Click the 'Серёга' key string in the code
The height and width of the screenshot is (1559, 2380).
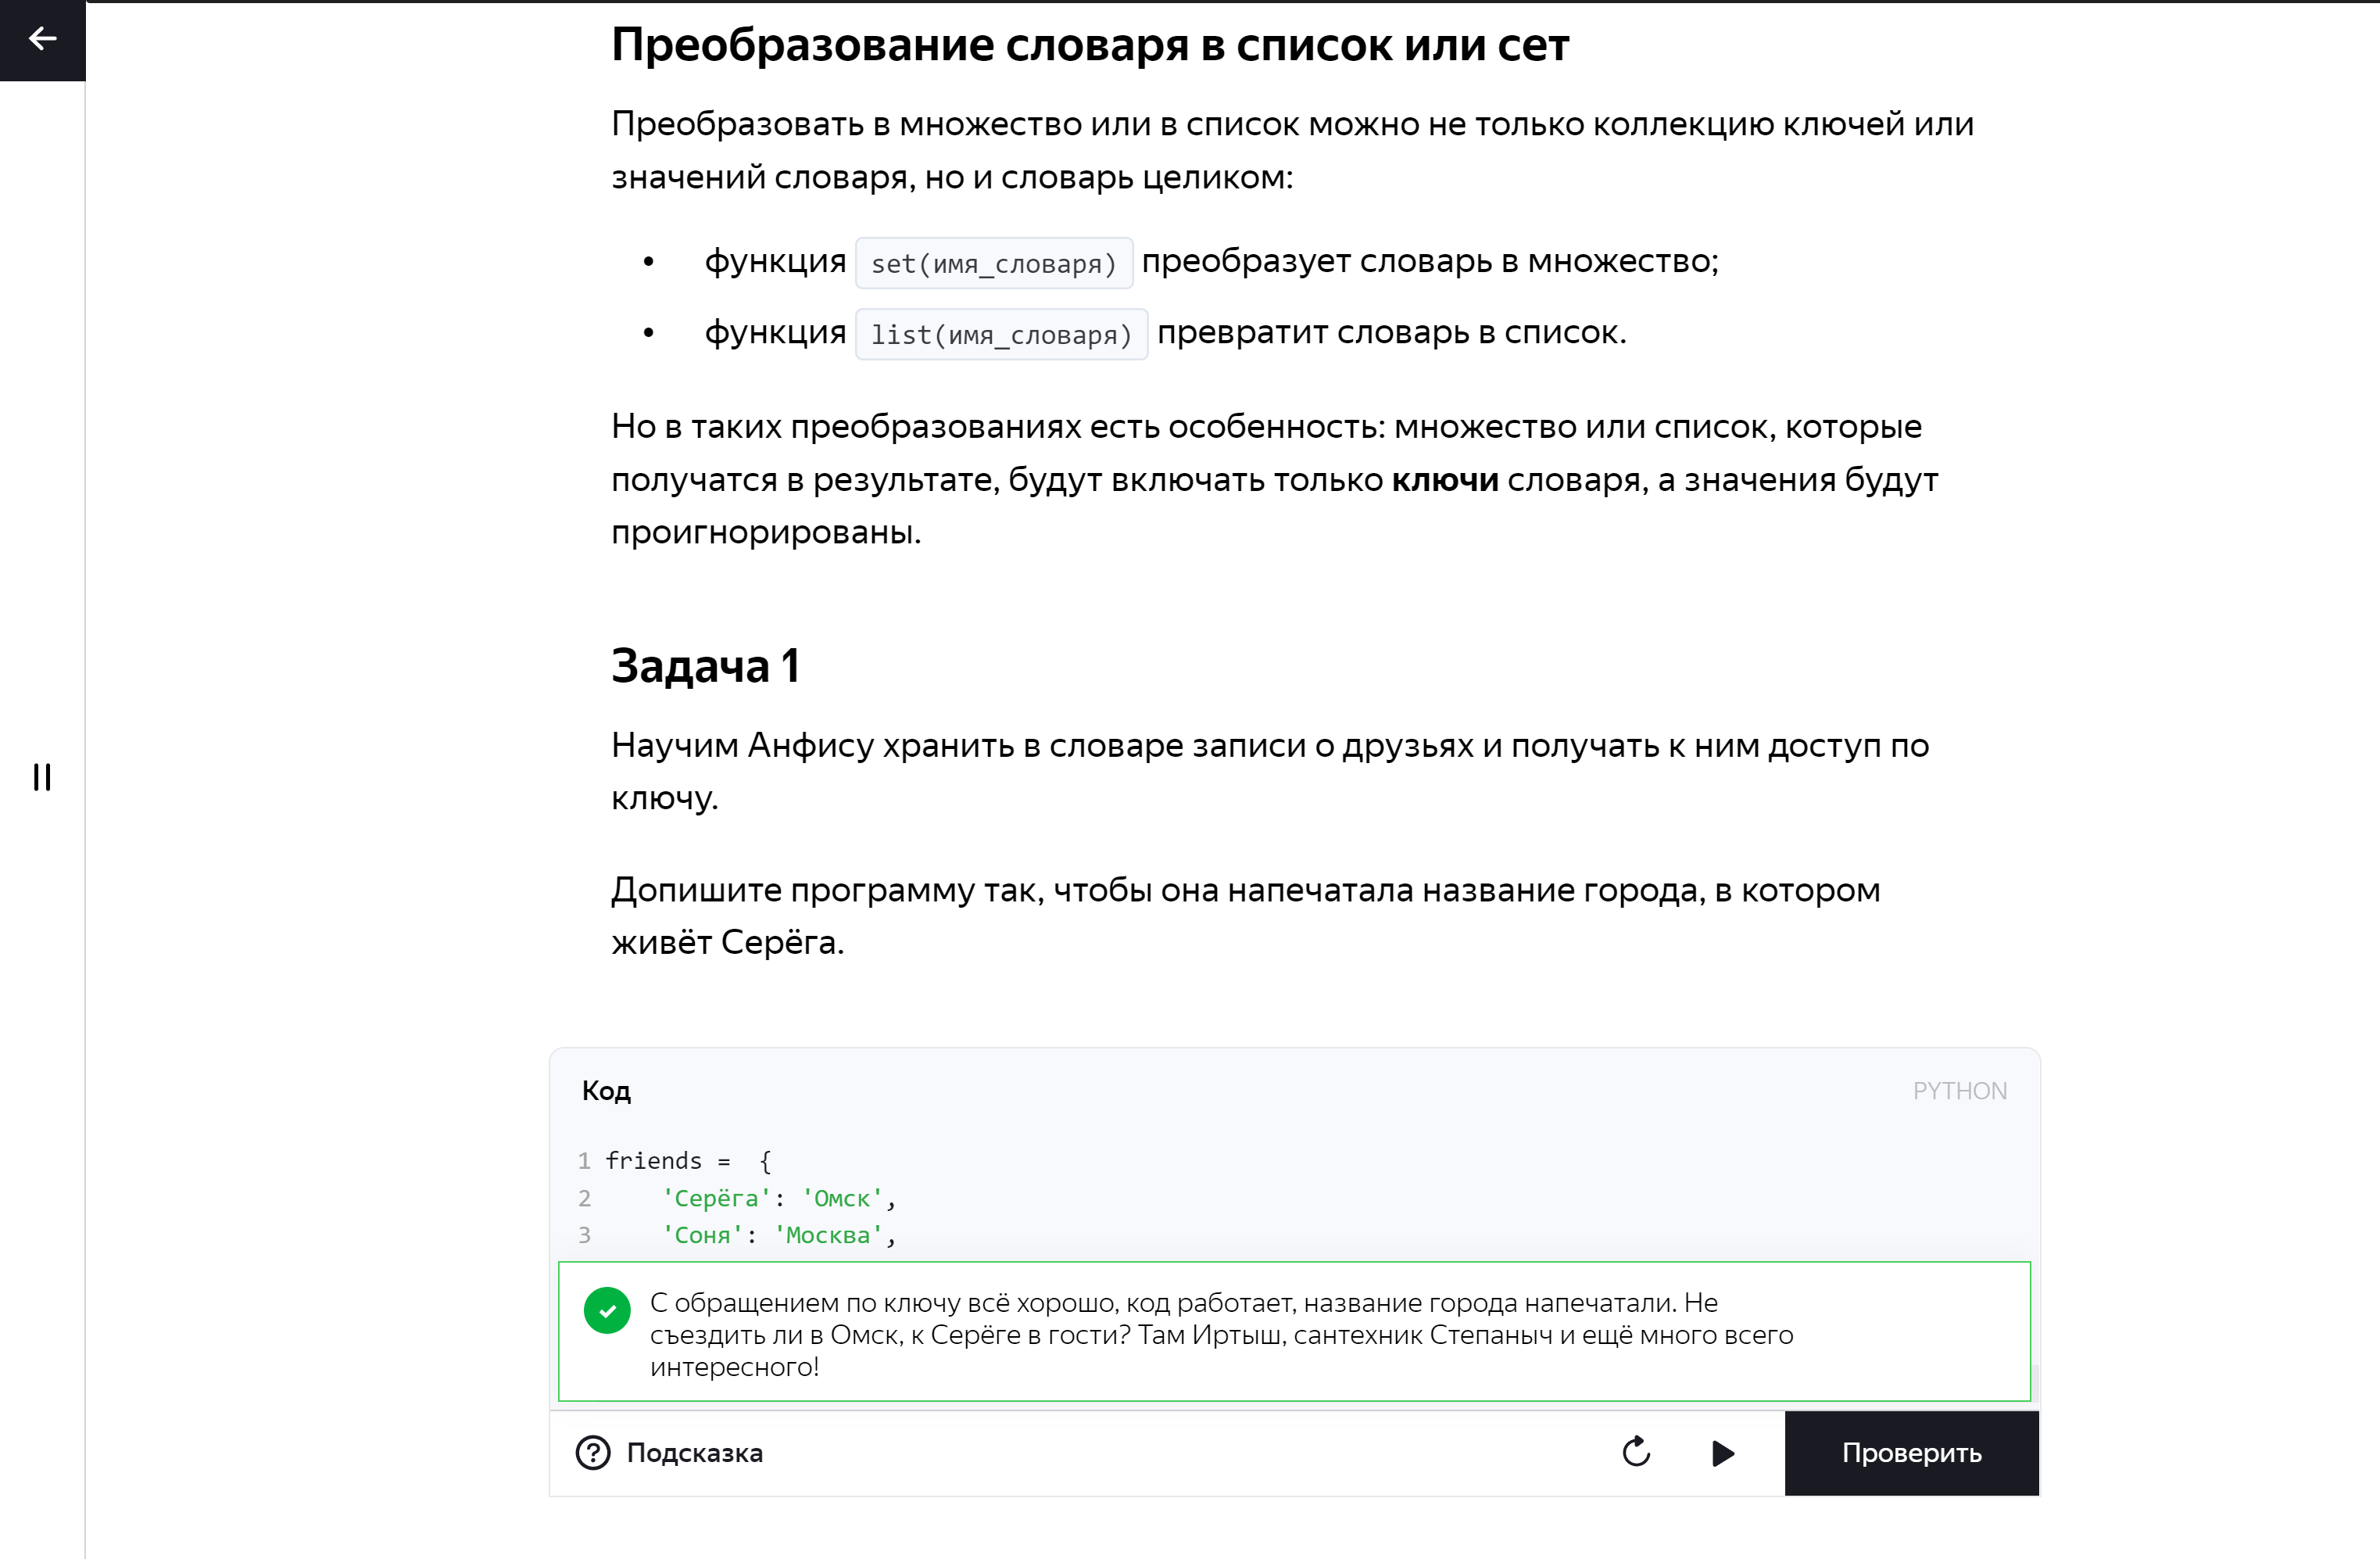pos(716,1198)
